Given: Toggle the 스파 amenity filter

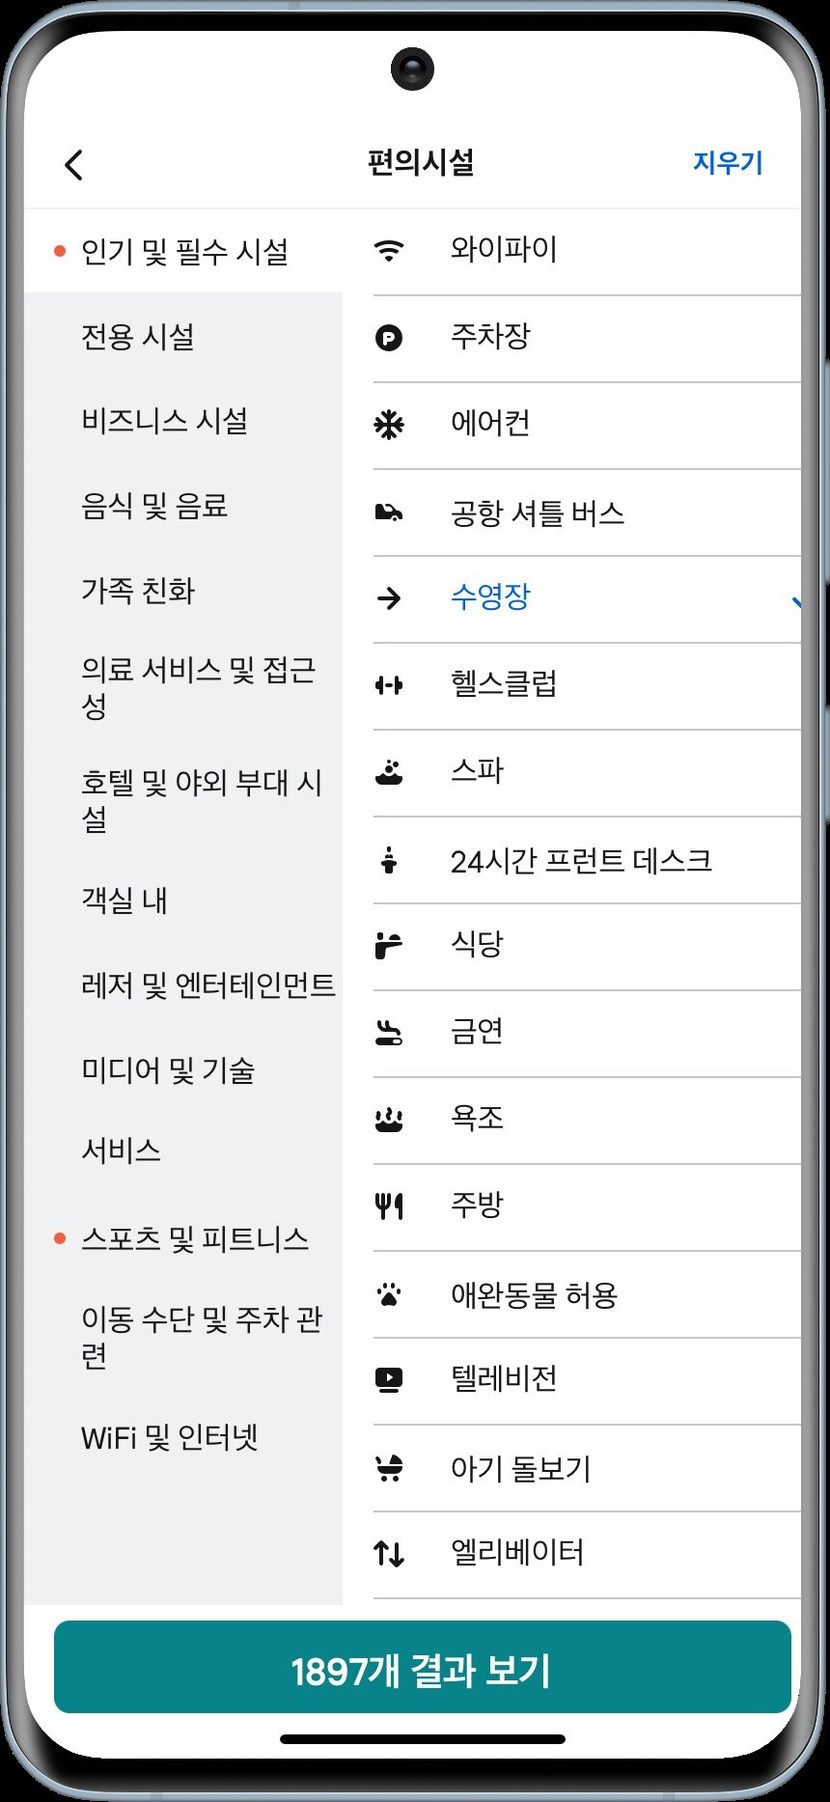Looking at the screenshot, I should pos(587,772).
